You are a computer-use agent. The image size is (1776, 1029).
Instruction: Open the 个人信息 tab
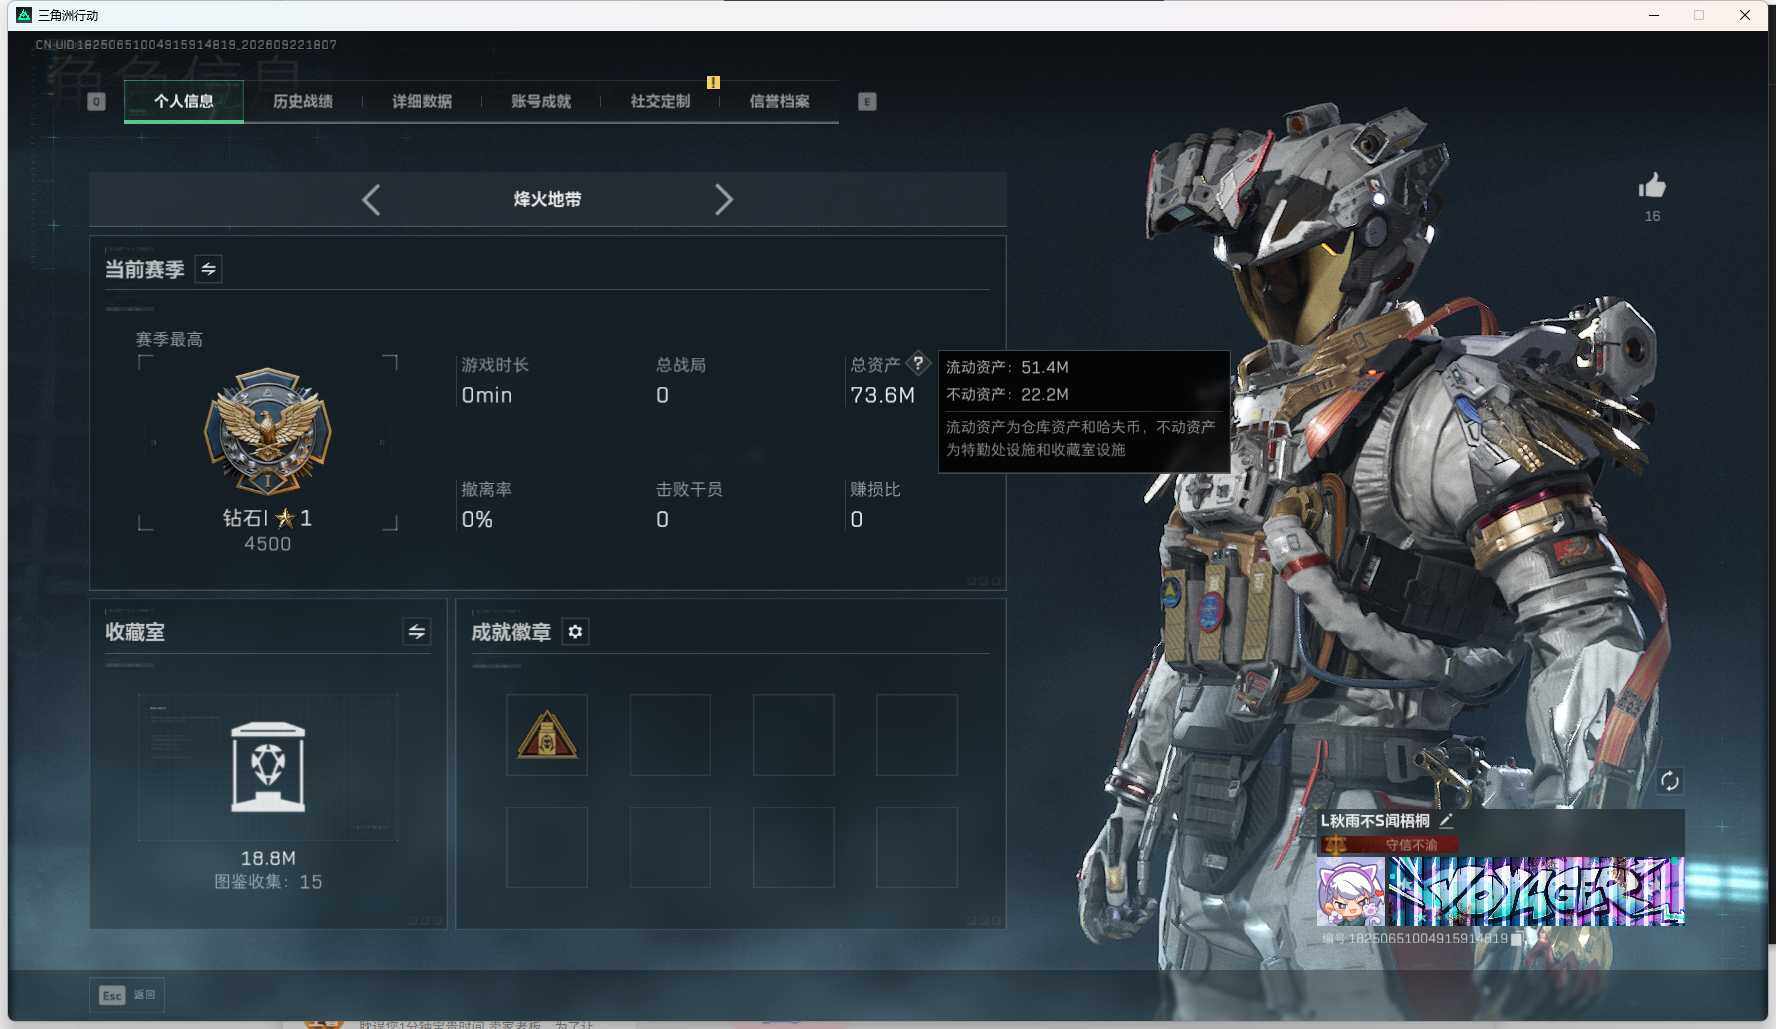point(184,101)
